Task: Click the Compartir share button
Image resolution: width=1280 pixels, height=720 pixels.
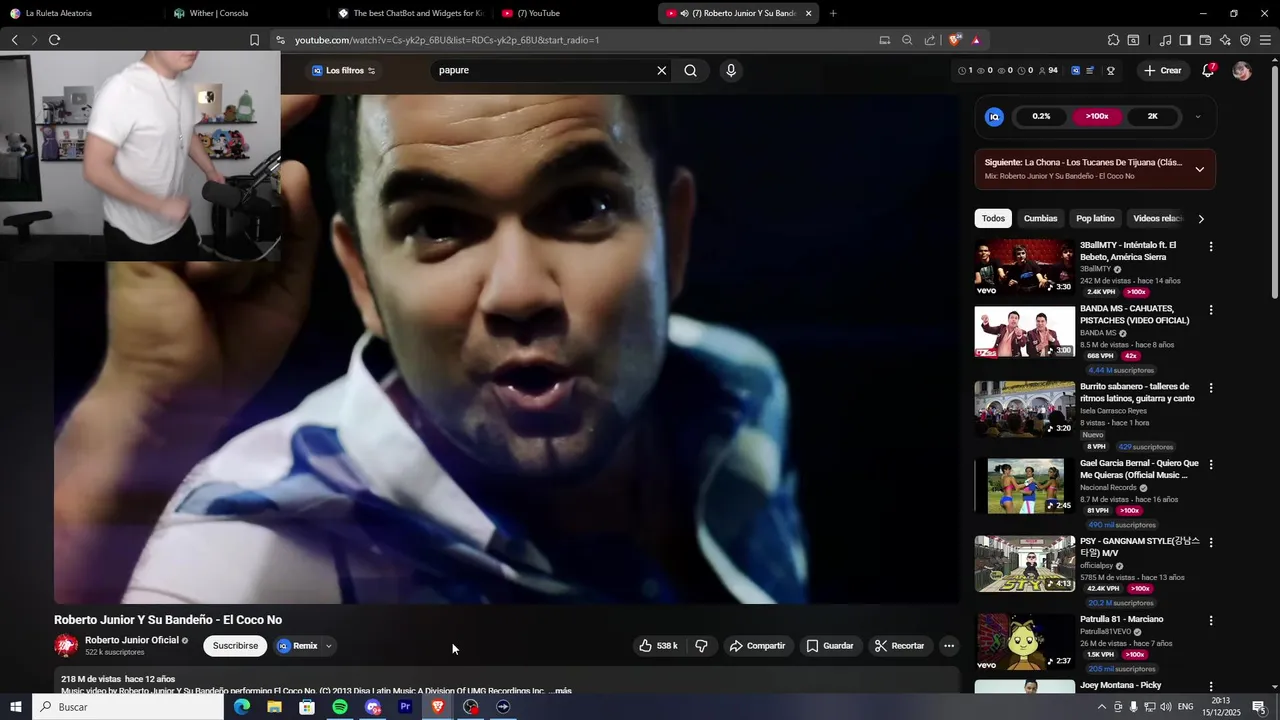Action: 757,646
